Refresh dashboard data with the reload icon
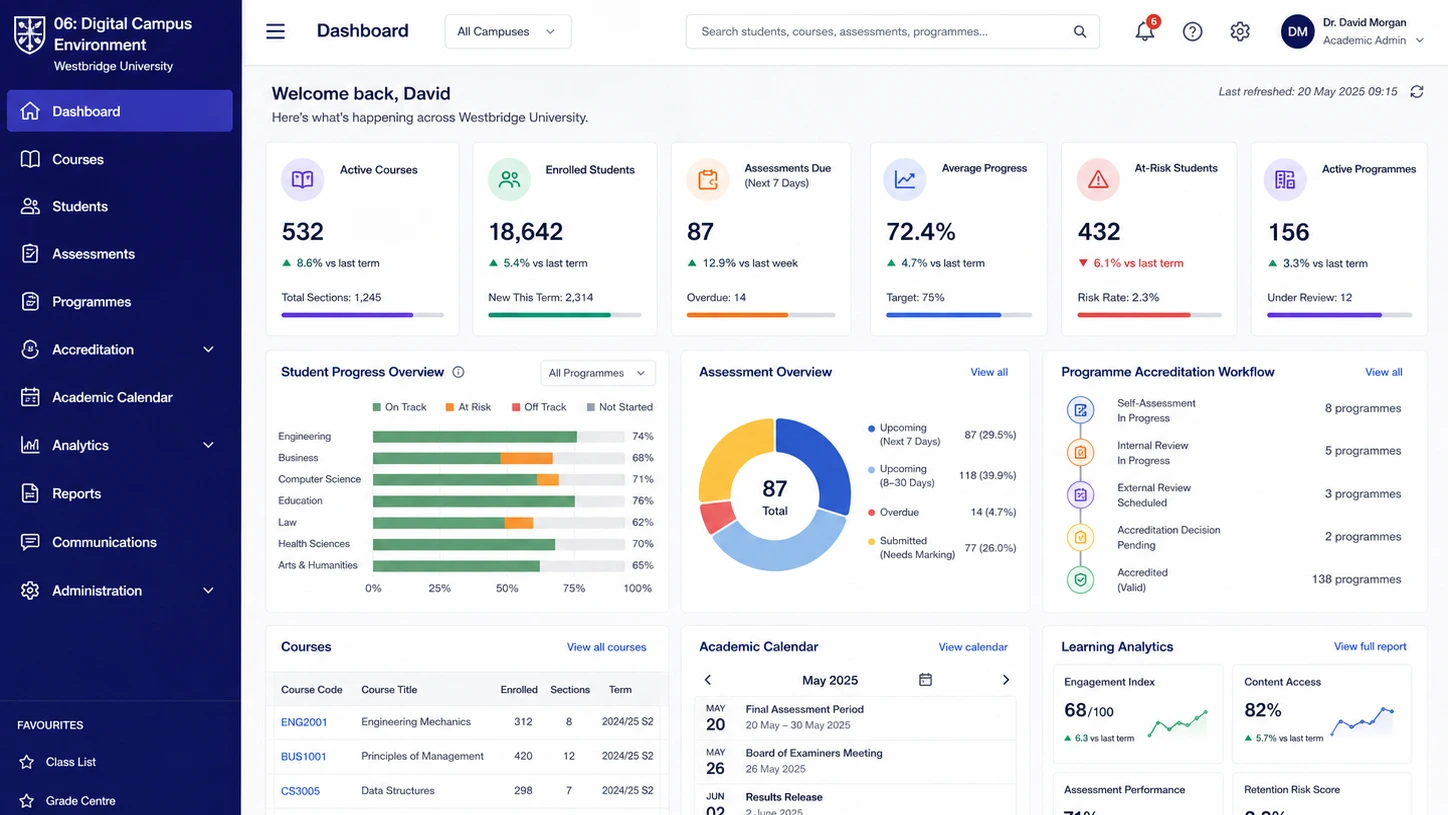1448x815 pixels. point(1416,91)
